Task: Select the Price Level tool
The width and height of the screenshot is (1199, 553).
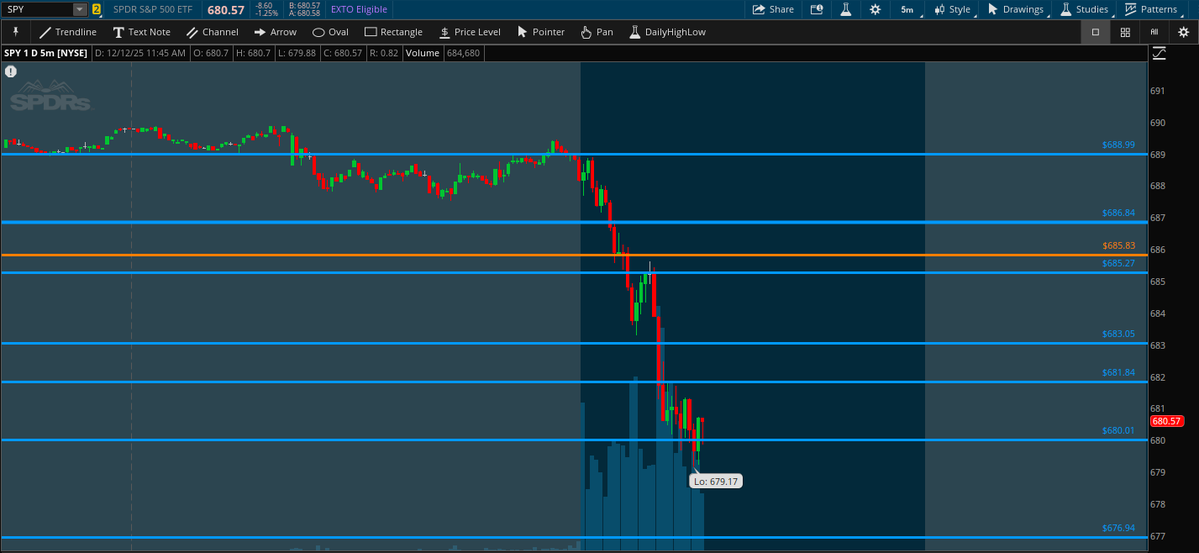Action: (470, 32)
